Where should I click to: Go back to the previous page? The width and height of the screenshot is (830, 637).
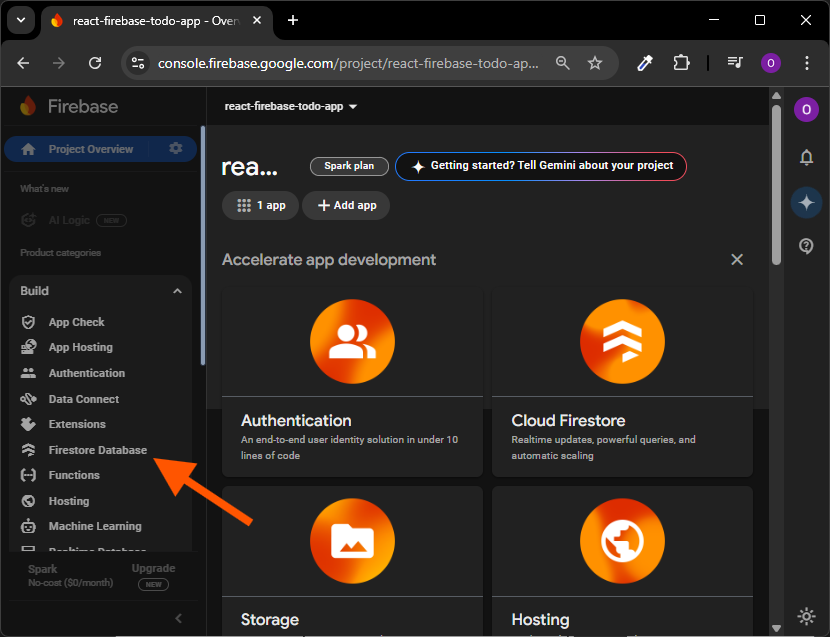(x=23, y=64)
